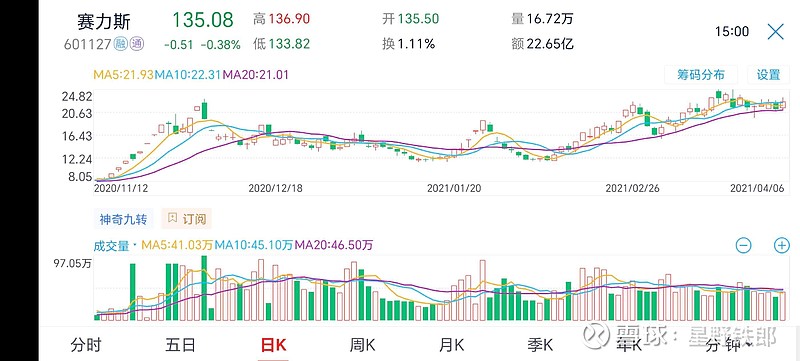Image resolution: width=800 pixels, height=361 pixels.
Task: Tap the 2020/12/18 date axis label
Action: (x=276, y=188)
